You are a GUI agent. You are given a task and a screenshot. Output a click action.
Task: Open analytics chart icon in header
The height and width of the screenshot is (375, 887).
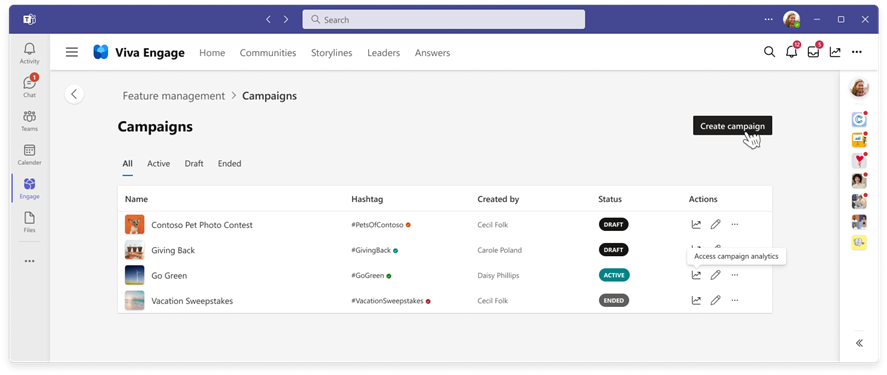[x=835, y=52]
